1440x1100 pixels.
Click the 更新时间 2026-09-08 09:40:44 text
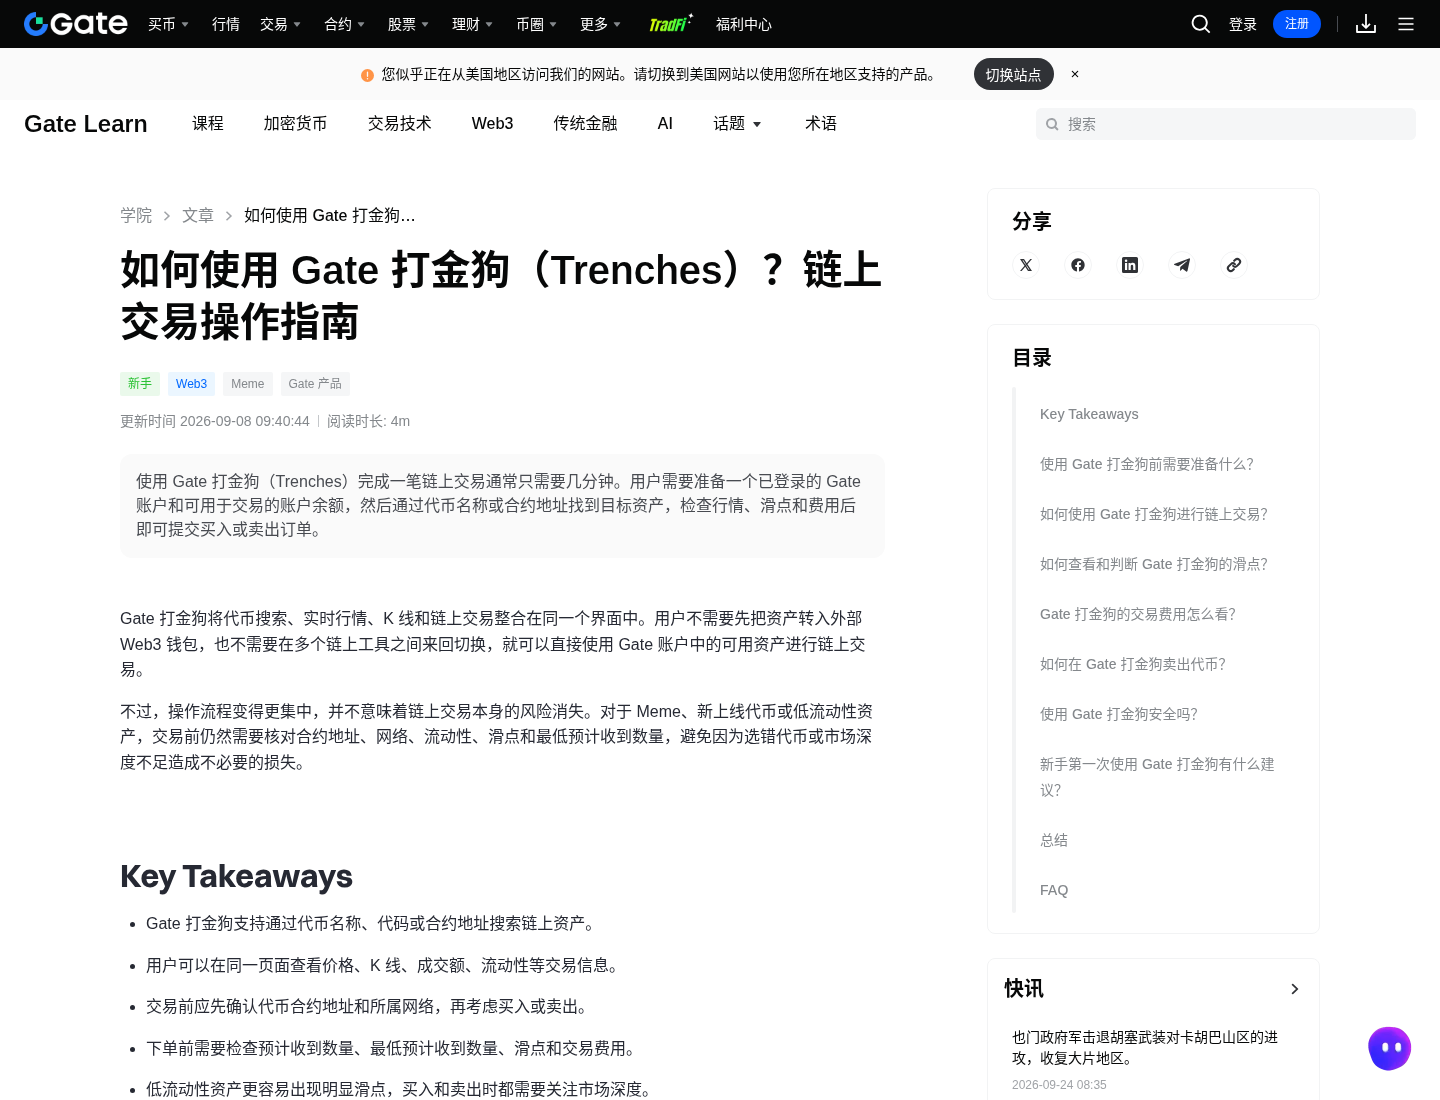click(215, 421)
